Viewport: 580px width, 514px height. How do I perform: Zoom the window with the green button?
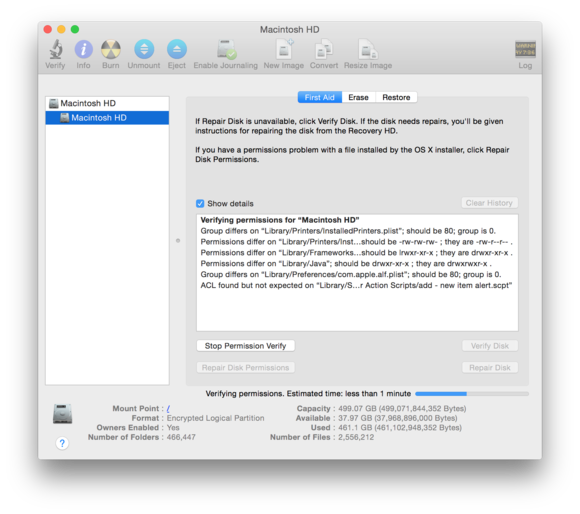tap(75, 29)
